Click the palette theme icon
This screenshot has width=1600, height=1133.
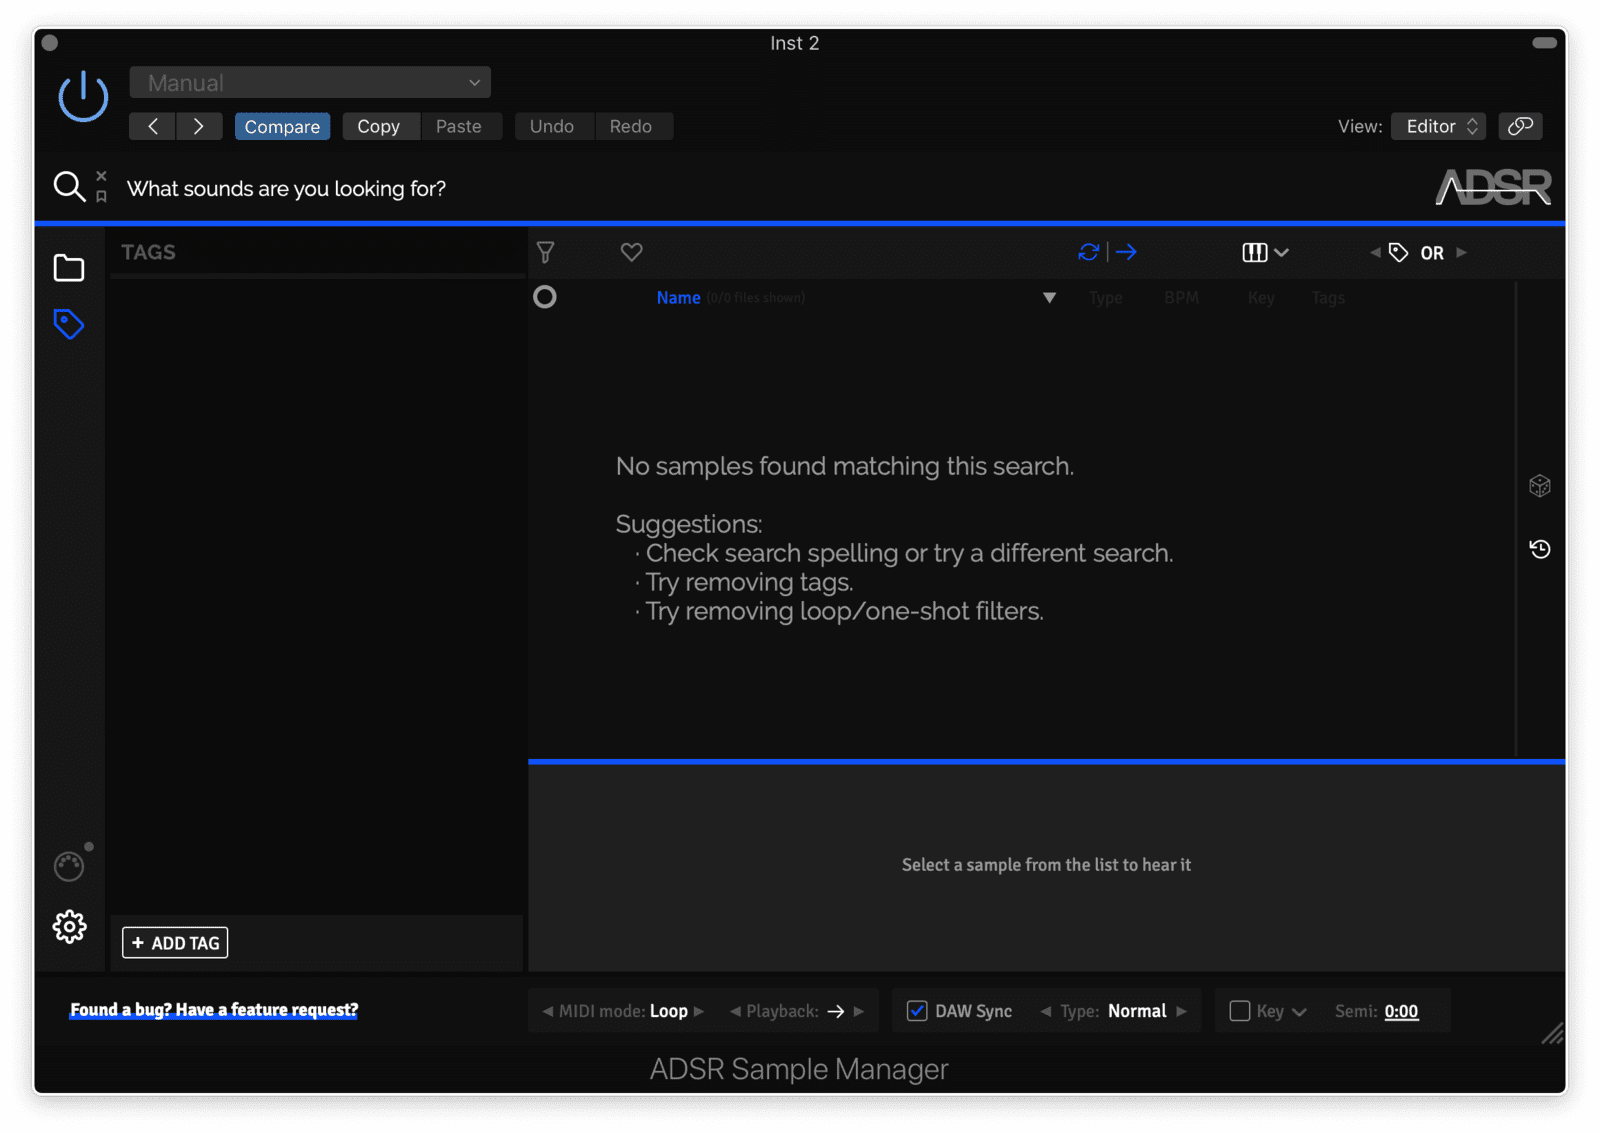click(x=69, y=866)
